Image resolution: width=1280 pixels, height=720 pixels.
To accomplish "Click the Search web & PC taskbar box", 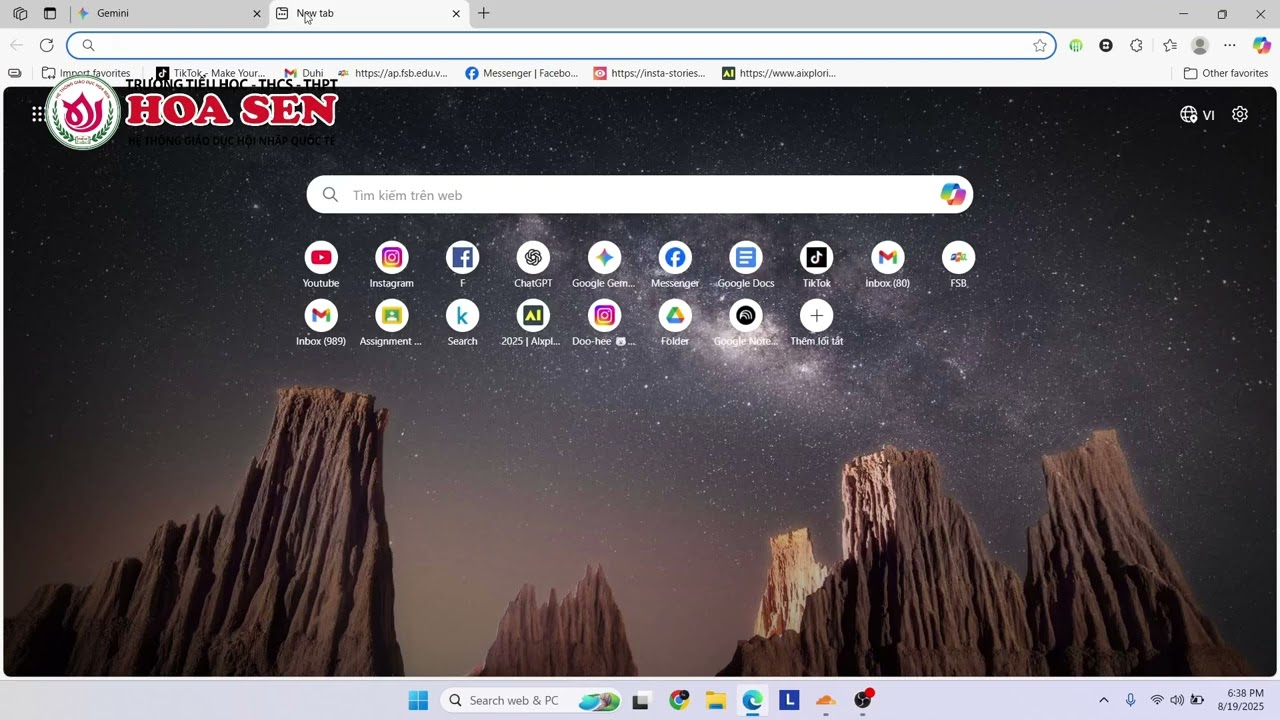I will 531,700.
